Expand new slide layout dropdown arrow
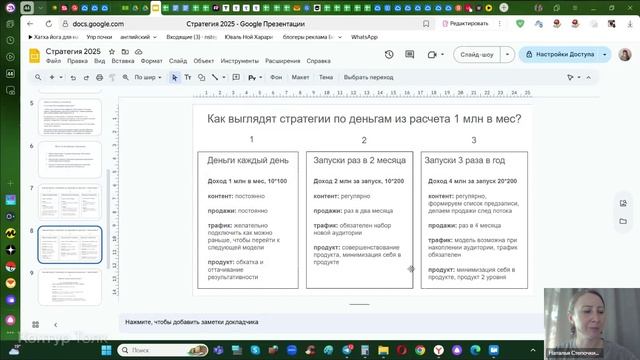 click(61, 77)
